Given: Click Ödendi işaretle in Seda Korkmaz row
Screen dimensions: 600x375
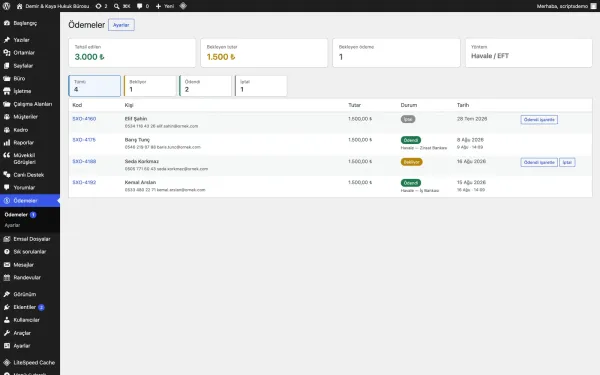Looking at the screenshot, I should pyautogui.click(x=539, y=163).
